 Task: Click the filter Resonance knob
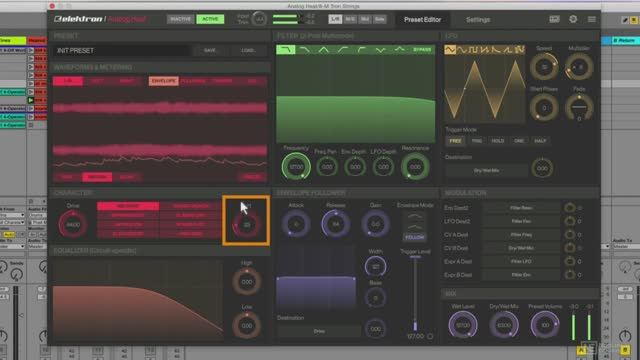coord(415,167)
